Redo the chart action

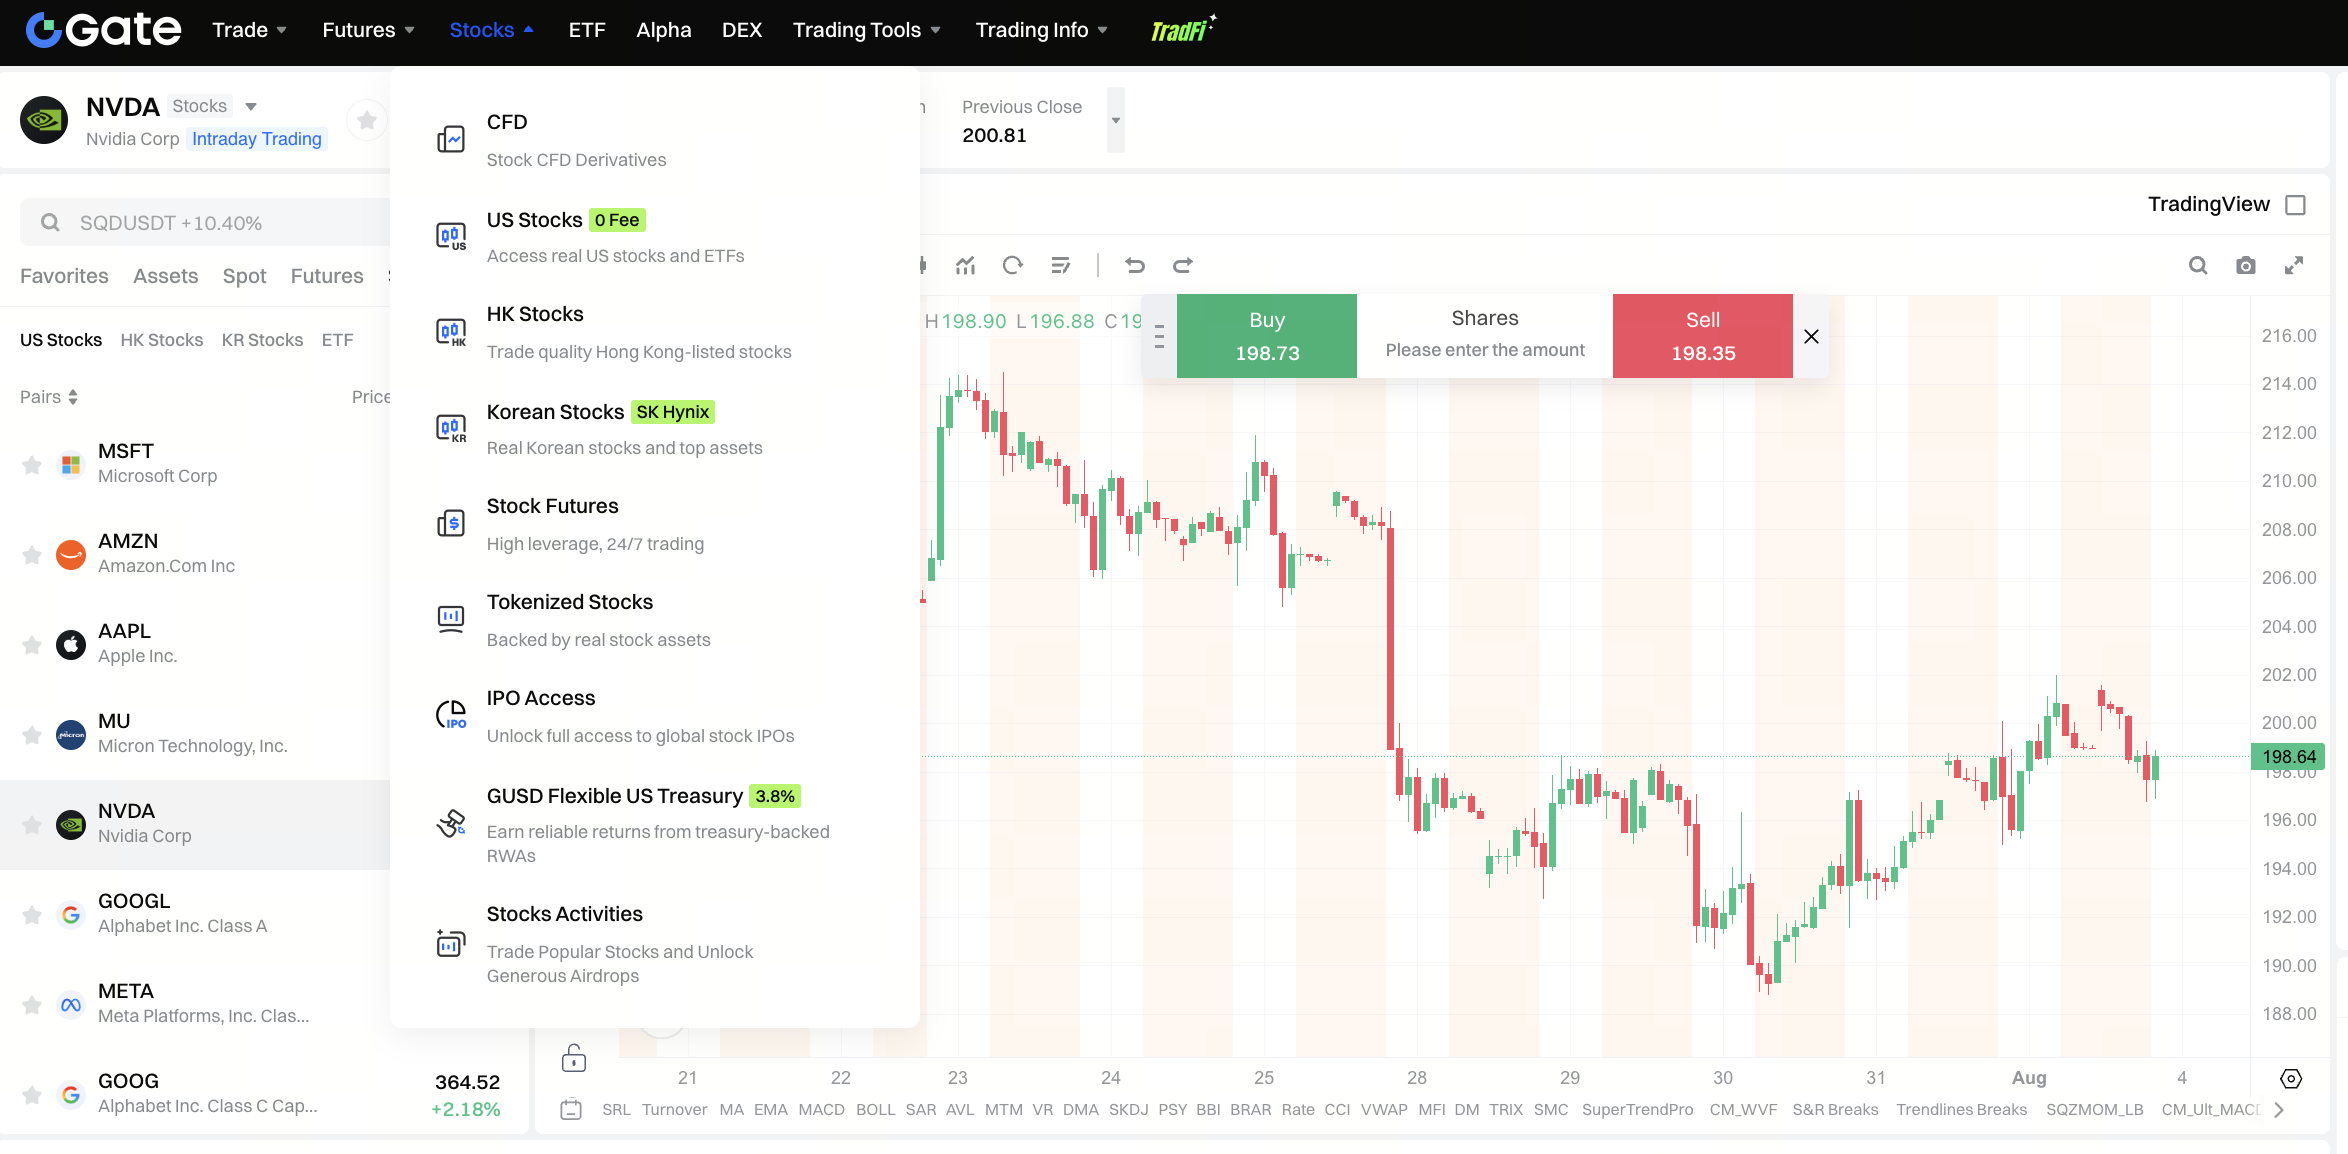click(x=1183, y=265)
